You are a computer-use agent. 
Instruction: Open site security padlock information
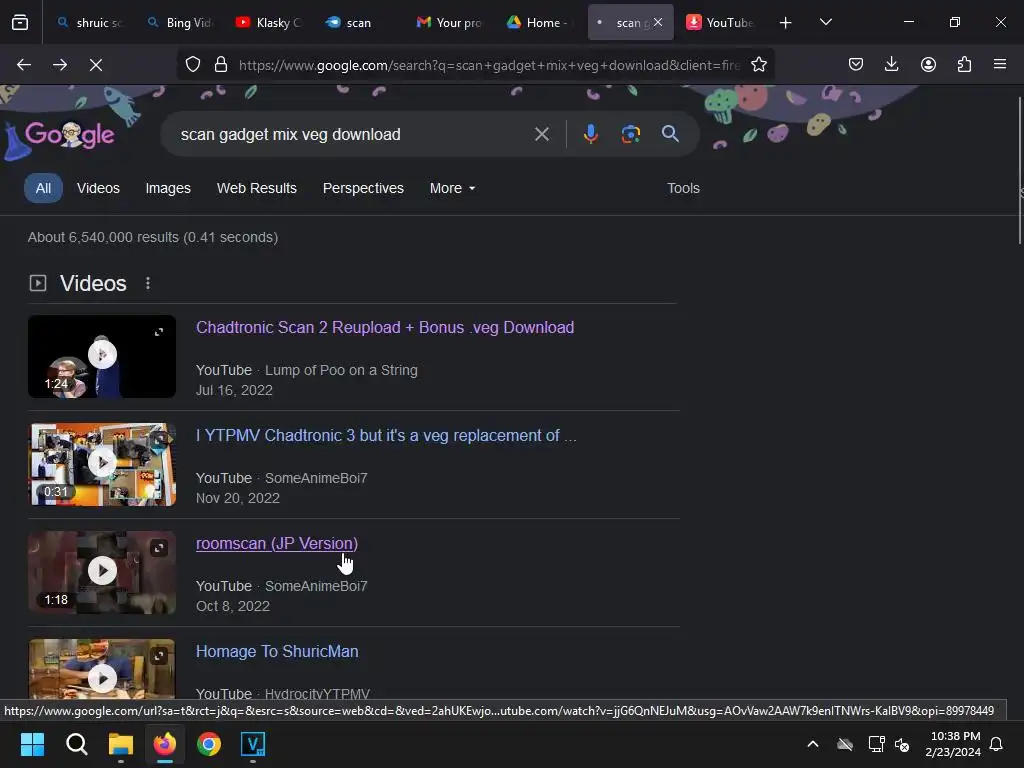click(x=221, y=65)
